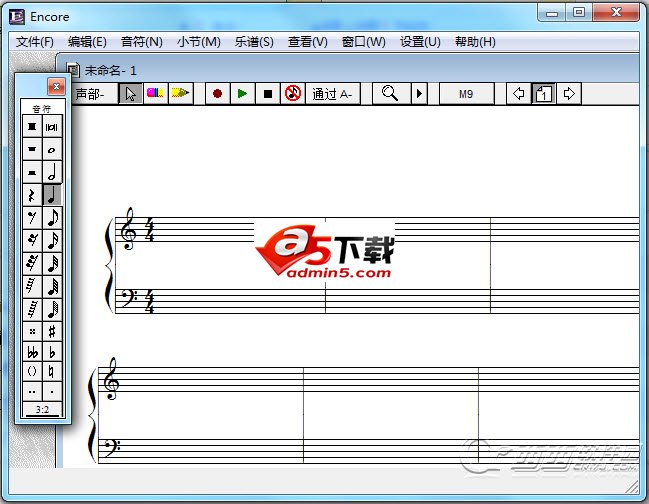
Task: Open the 窗口(W) menu
Action: tap(364, 42)
